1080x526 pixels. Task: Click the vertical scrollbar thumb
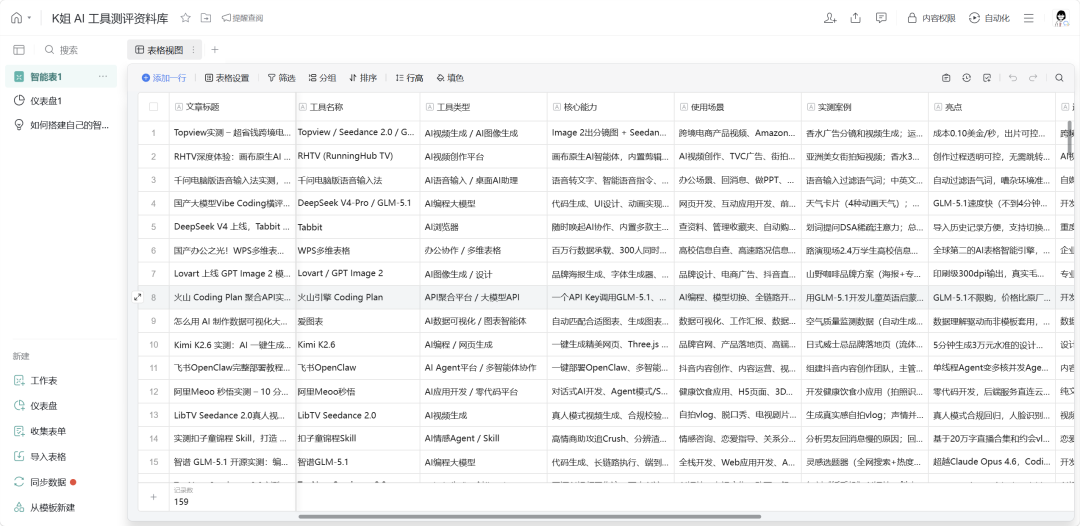coord(1070,137)
